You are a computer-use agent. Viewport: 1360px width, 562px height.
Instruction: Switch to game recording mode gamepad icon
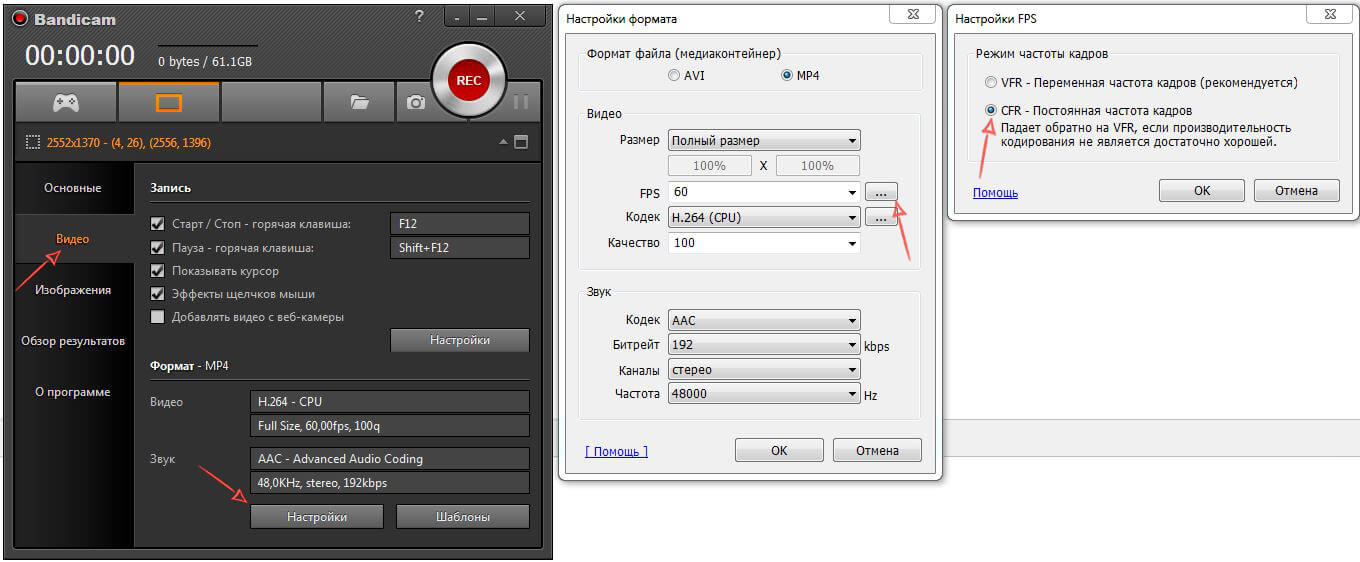point(66,102)
